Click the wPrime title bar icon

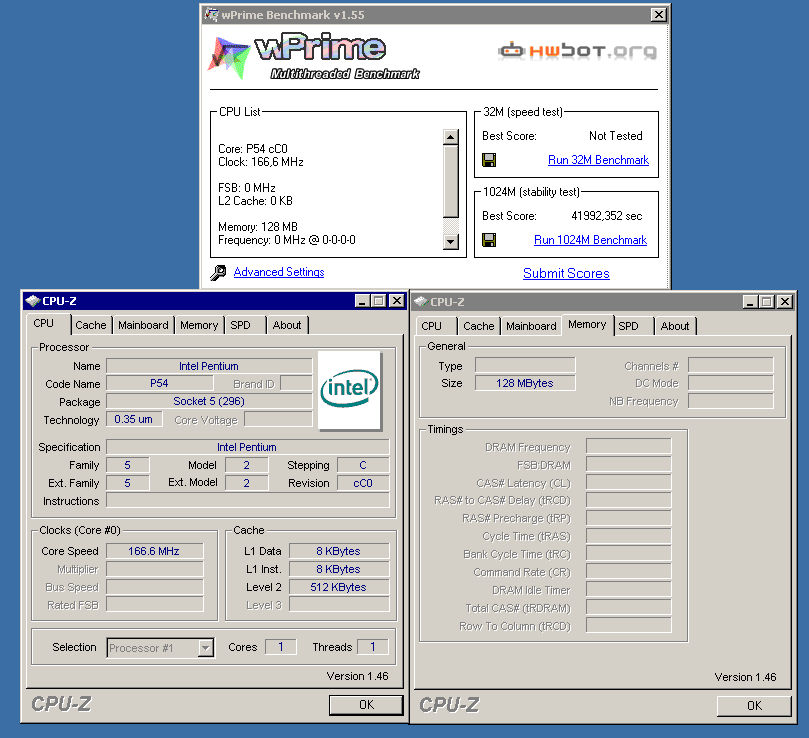(211, 14)
